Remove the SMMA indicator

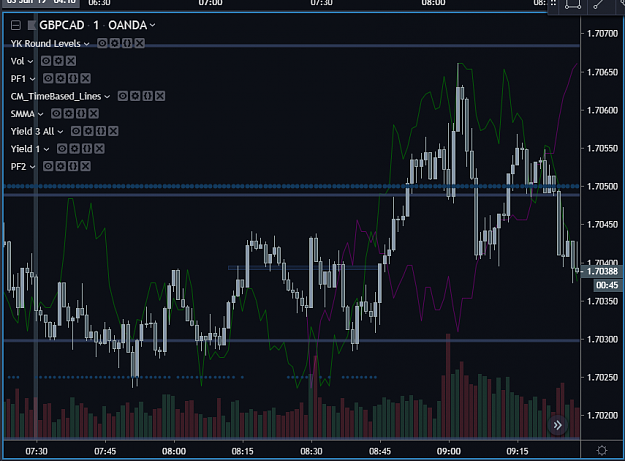click(93, 113)
